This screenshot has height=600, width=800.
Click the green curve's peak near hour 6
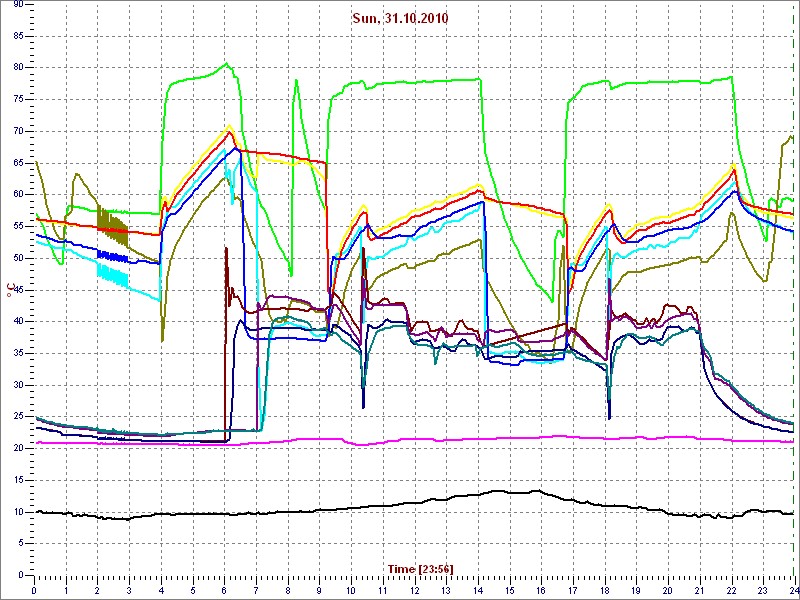(227, 65)
